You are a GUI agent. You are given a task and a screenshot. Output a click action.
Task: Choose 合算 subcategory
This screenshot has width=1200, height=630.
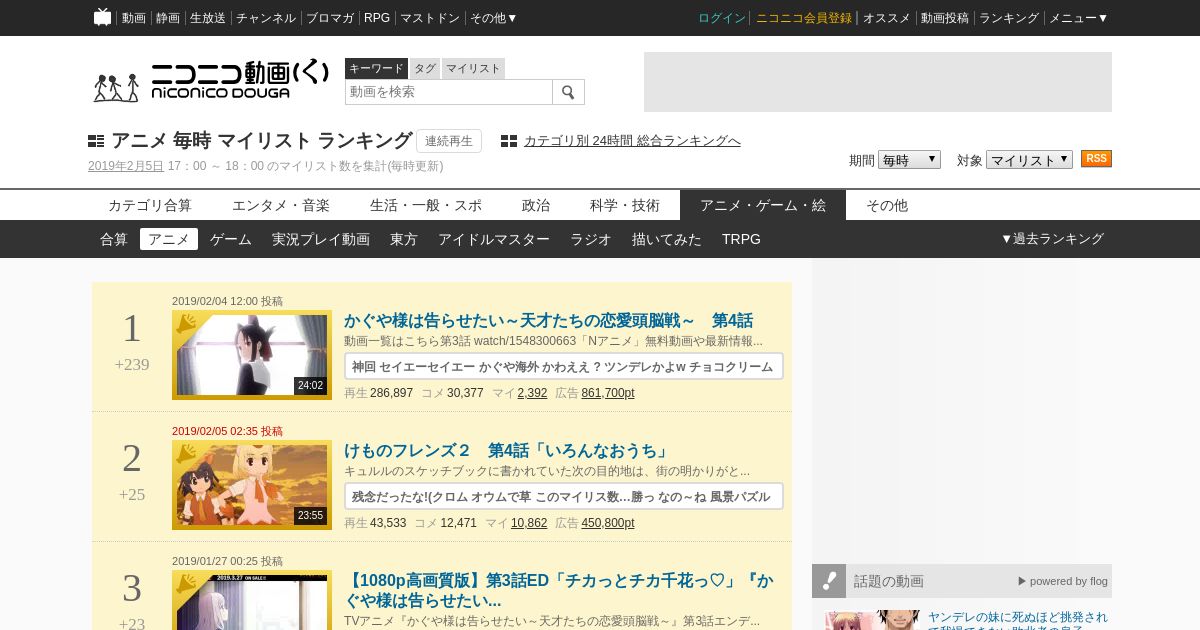(x=114, y=239)
